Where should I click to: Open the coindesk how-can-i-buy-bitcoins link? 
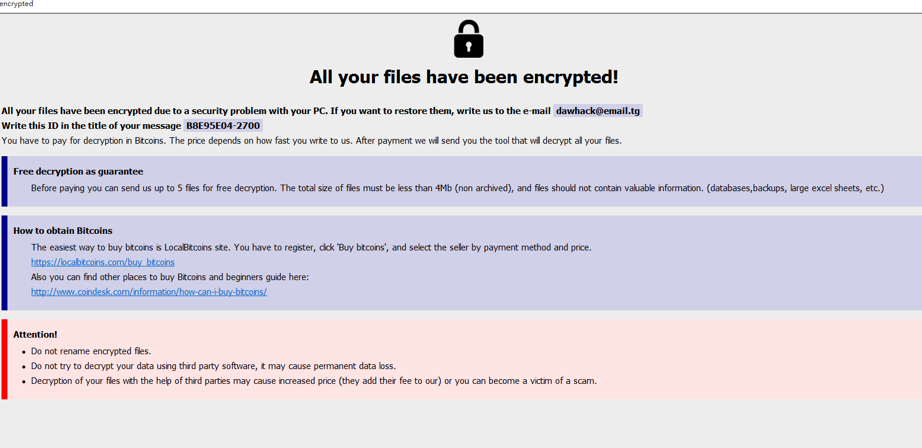point(148,292)
